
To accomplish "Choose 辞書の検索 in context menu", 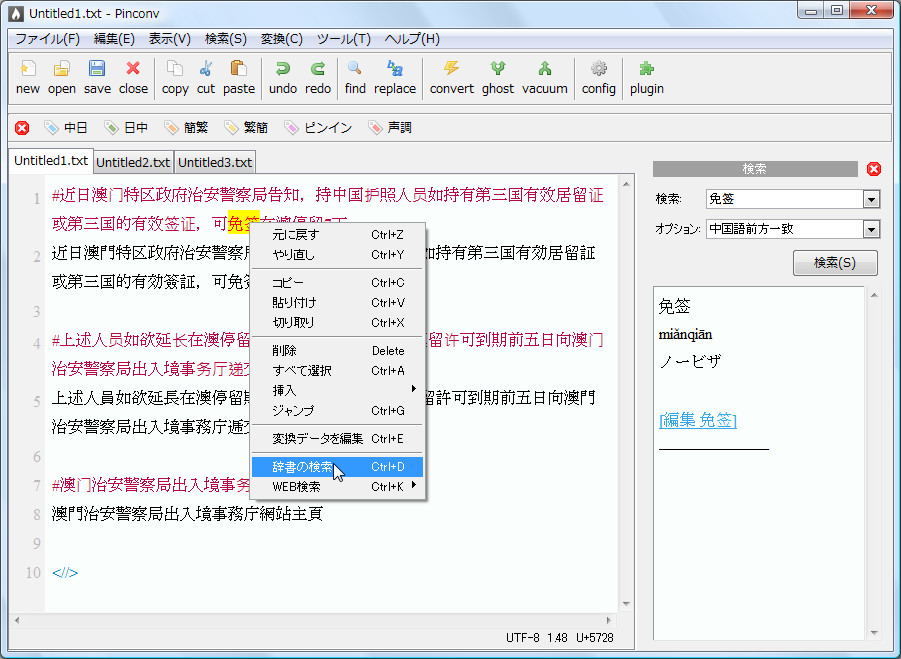I will [x=338, y=467].
